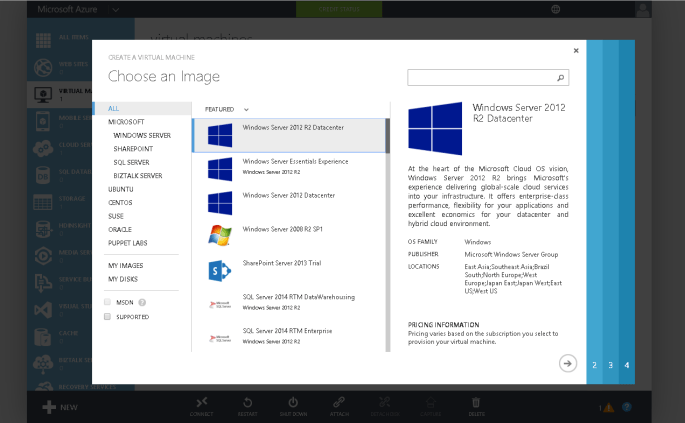Image resolution: width=685 pixels, height=423 pixels.
Task: Click the search magnifier icon
Action: pos(560,78)
